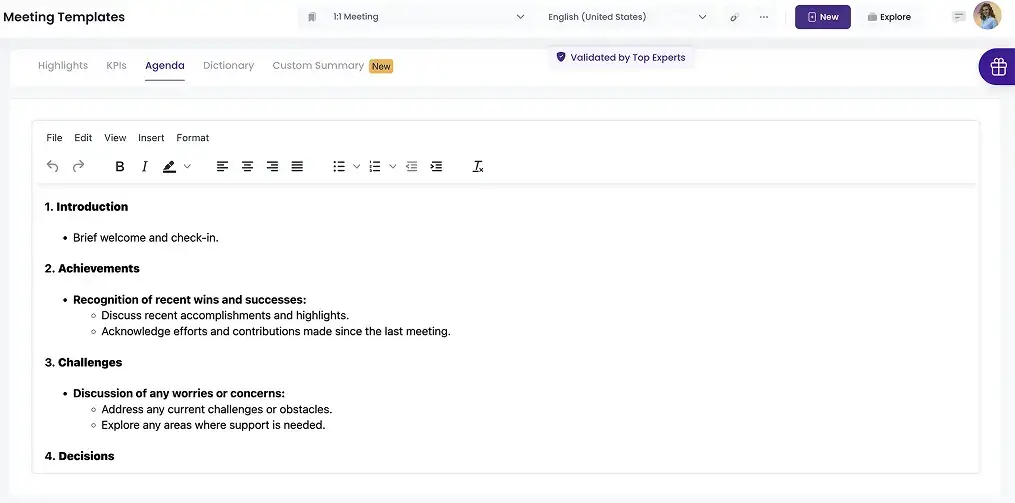
Task: Increase indent of the selection
Action: click(436, 167)
